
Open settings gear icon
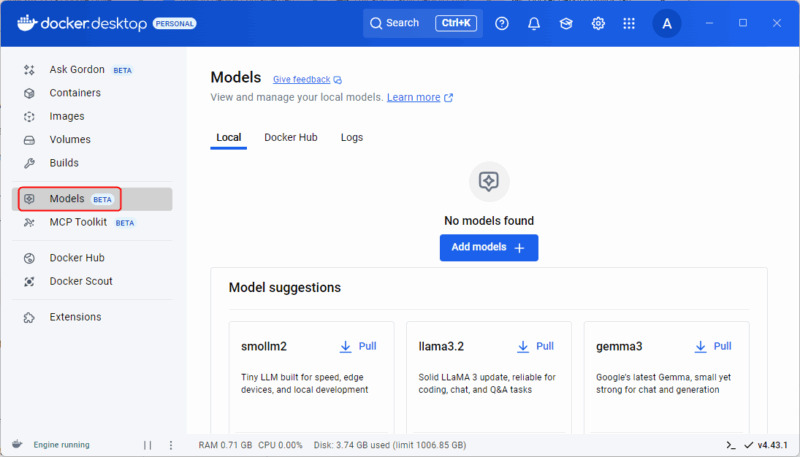click(x=598, y=23)
